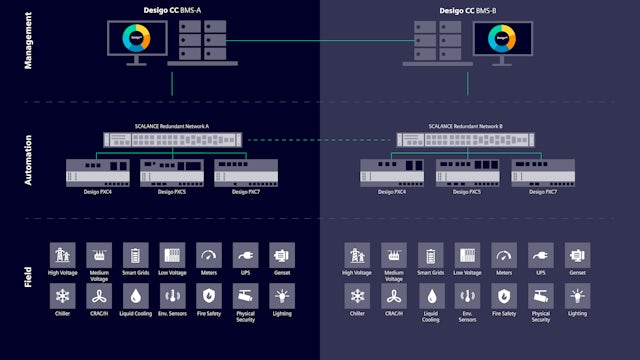This screenshot has width=640, height=360.
Task: Click the SCALANCE Redundant Network B switch
Action: [465, 140]
